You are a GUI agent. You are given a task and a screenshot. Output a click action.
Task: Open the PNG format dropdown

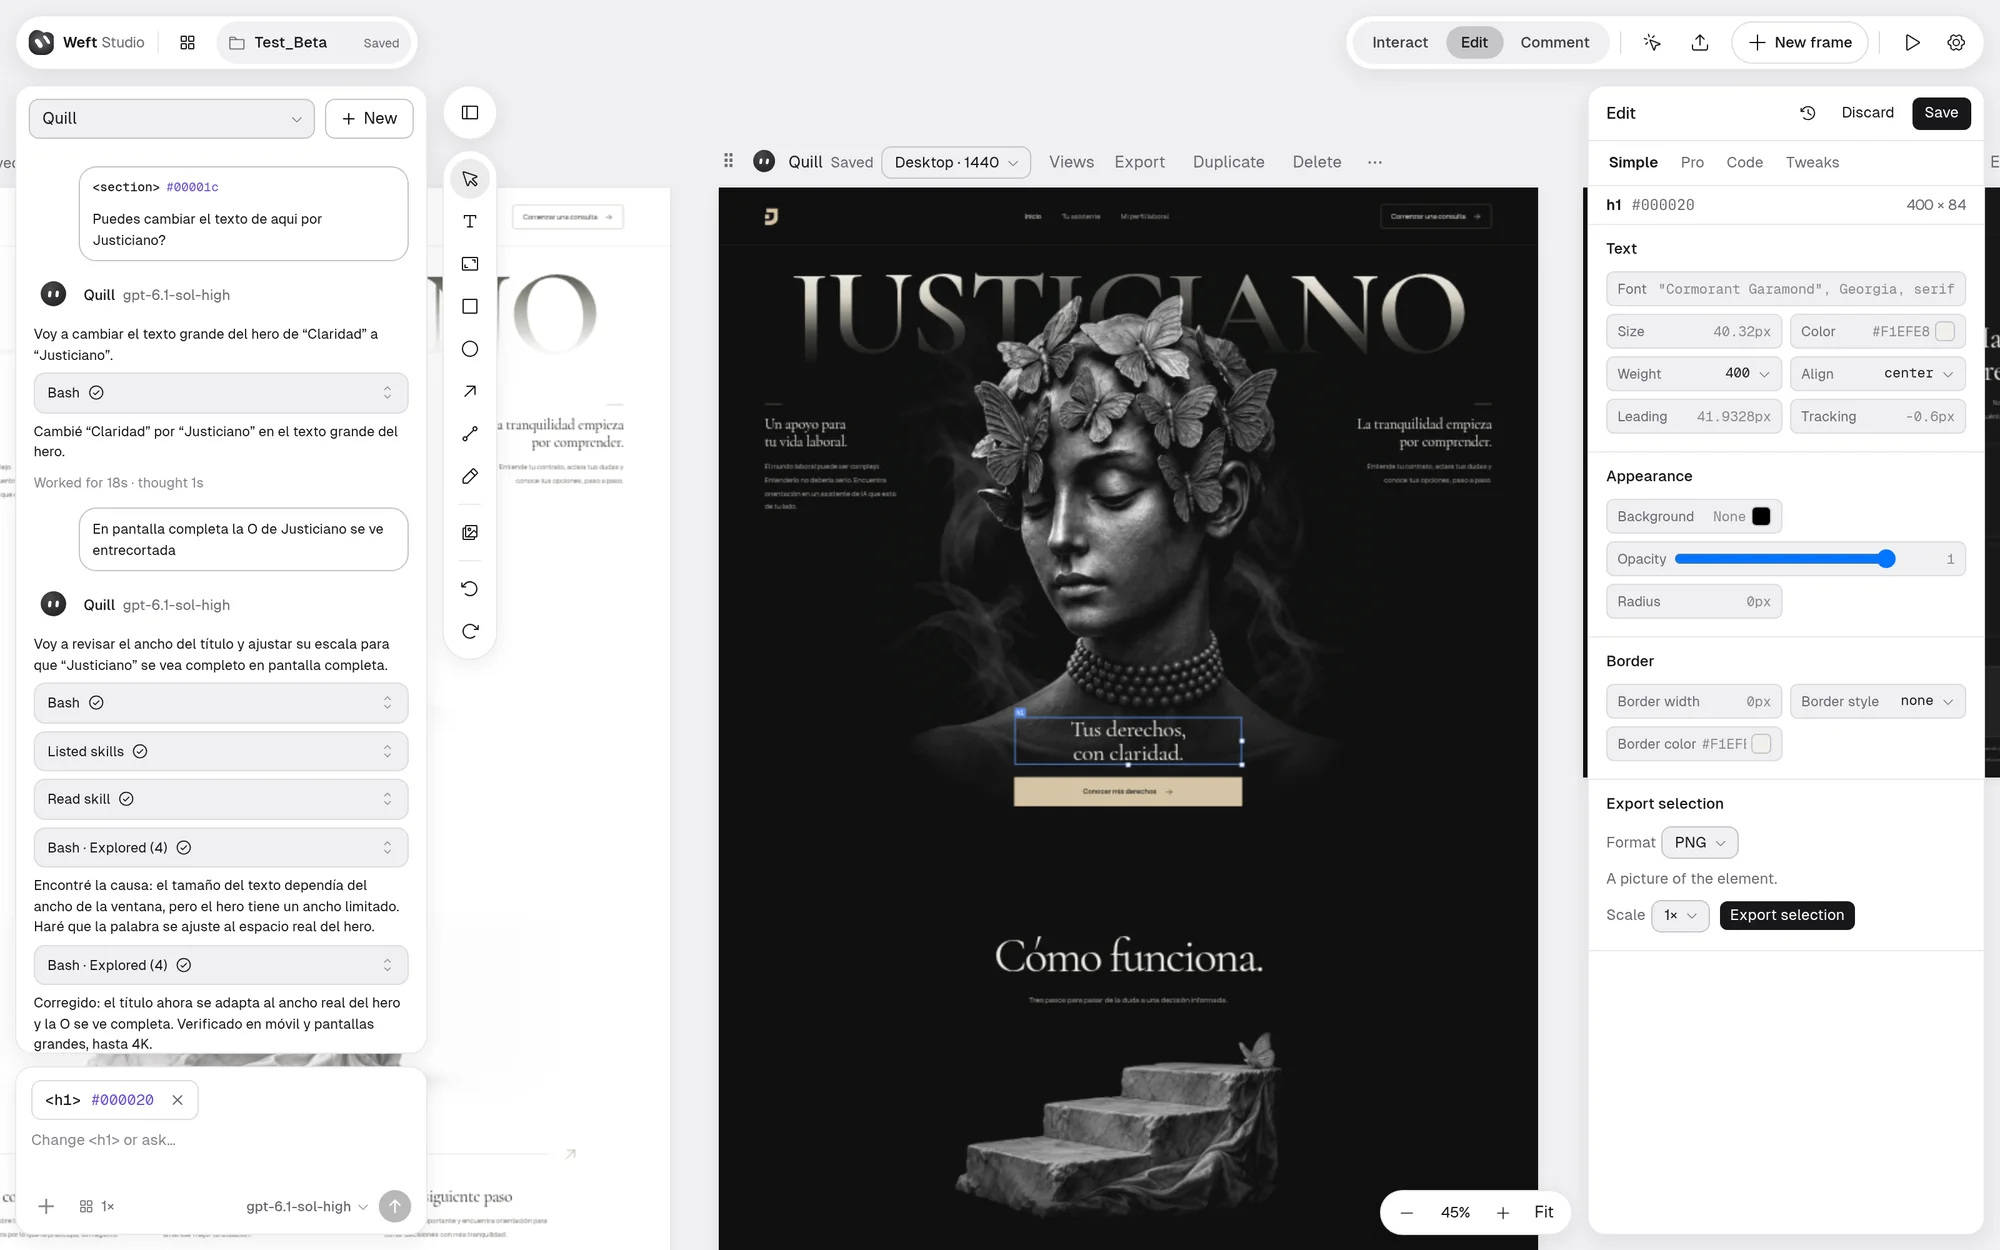click(x=1700, y=843)
